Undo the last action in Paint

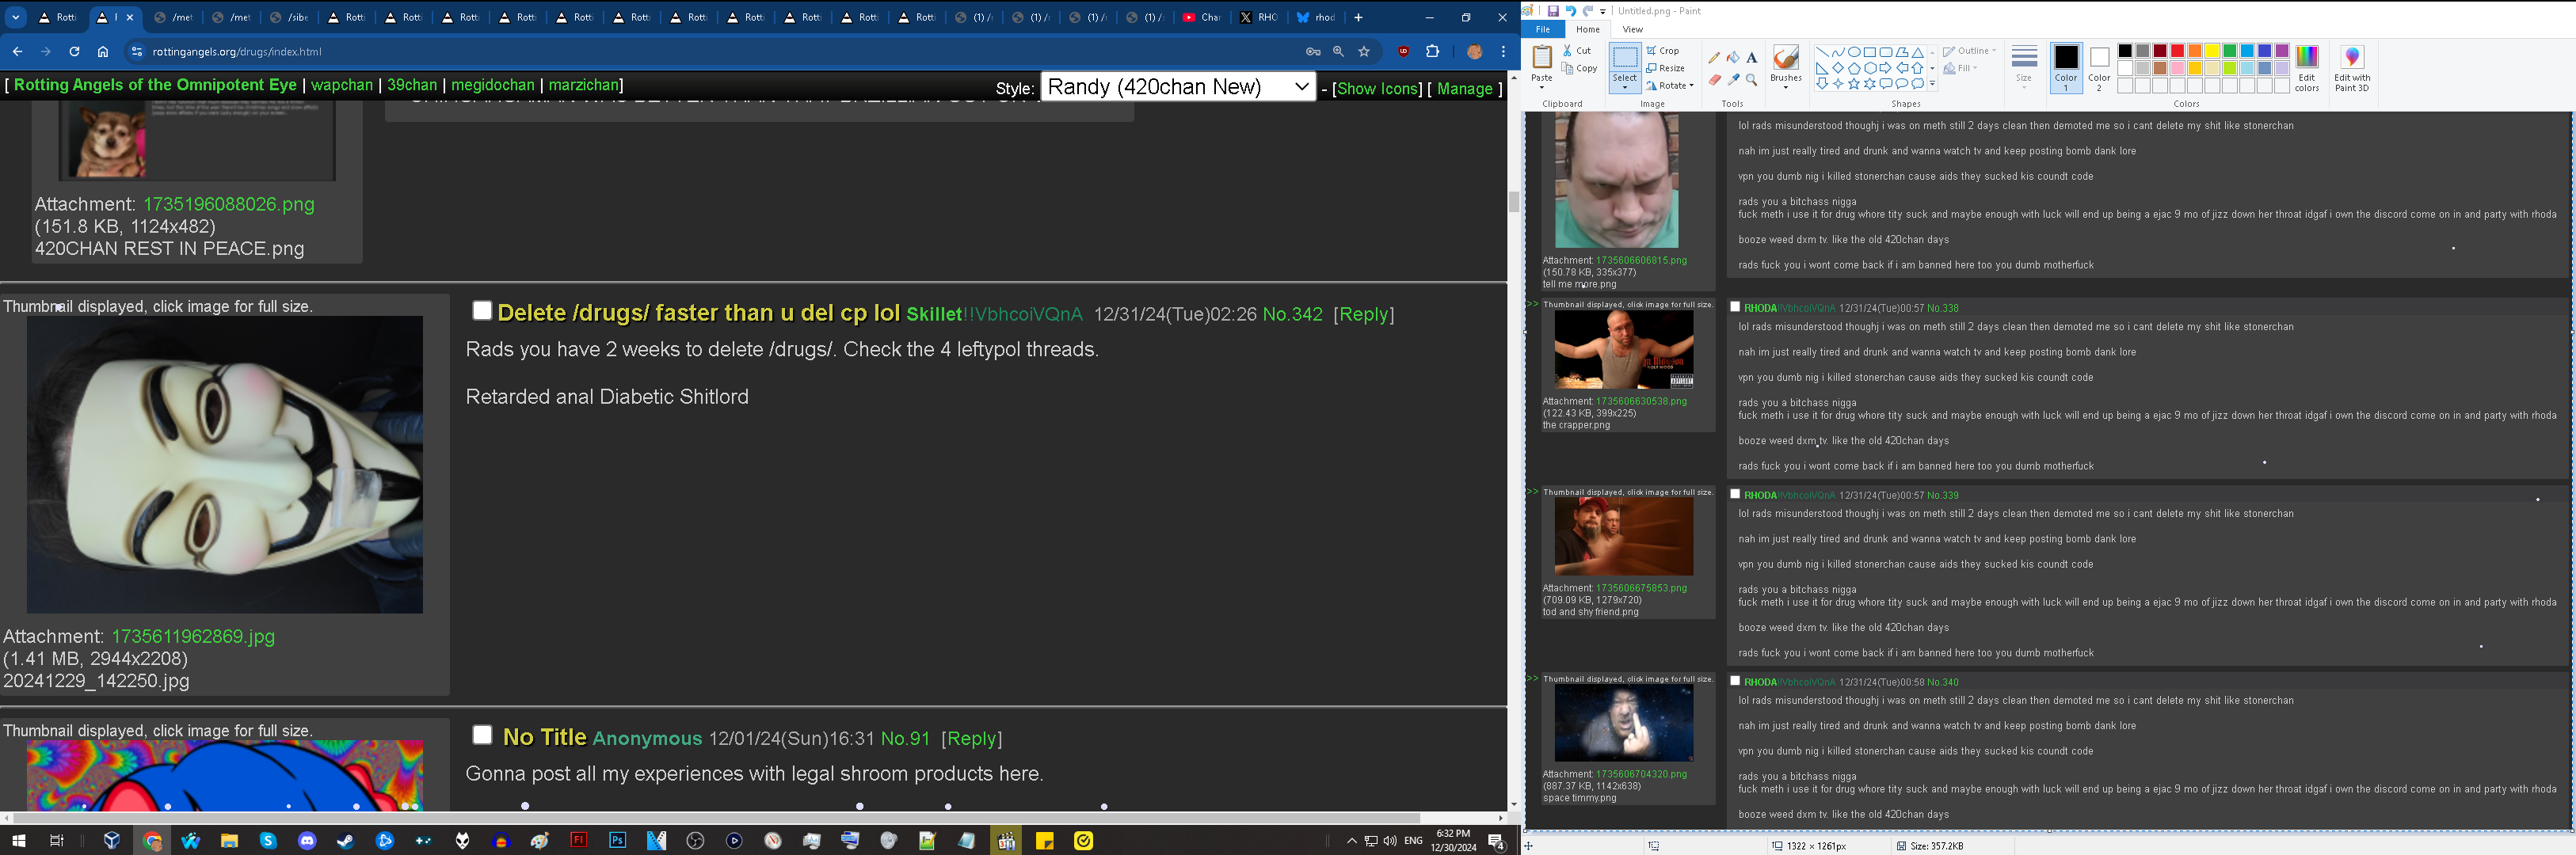tap(1571, 11)
